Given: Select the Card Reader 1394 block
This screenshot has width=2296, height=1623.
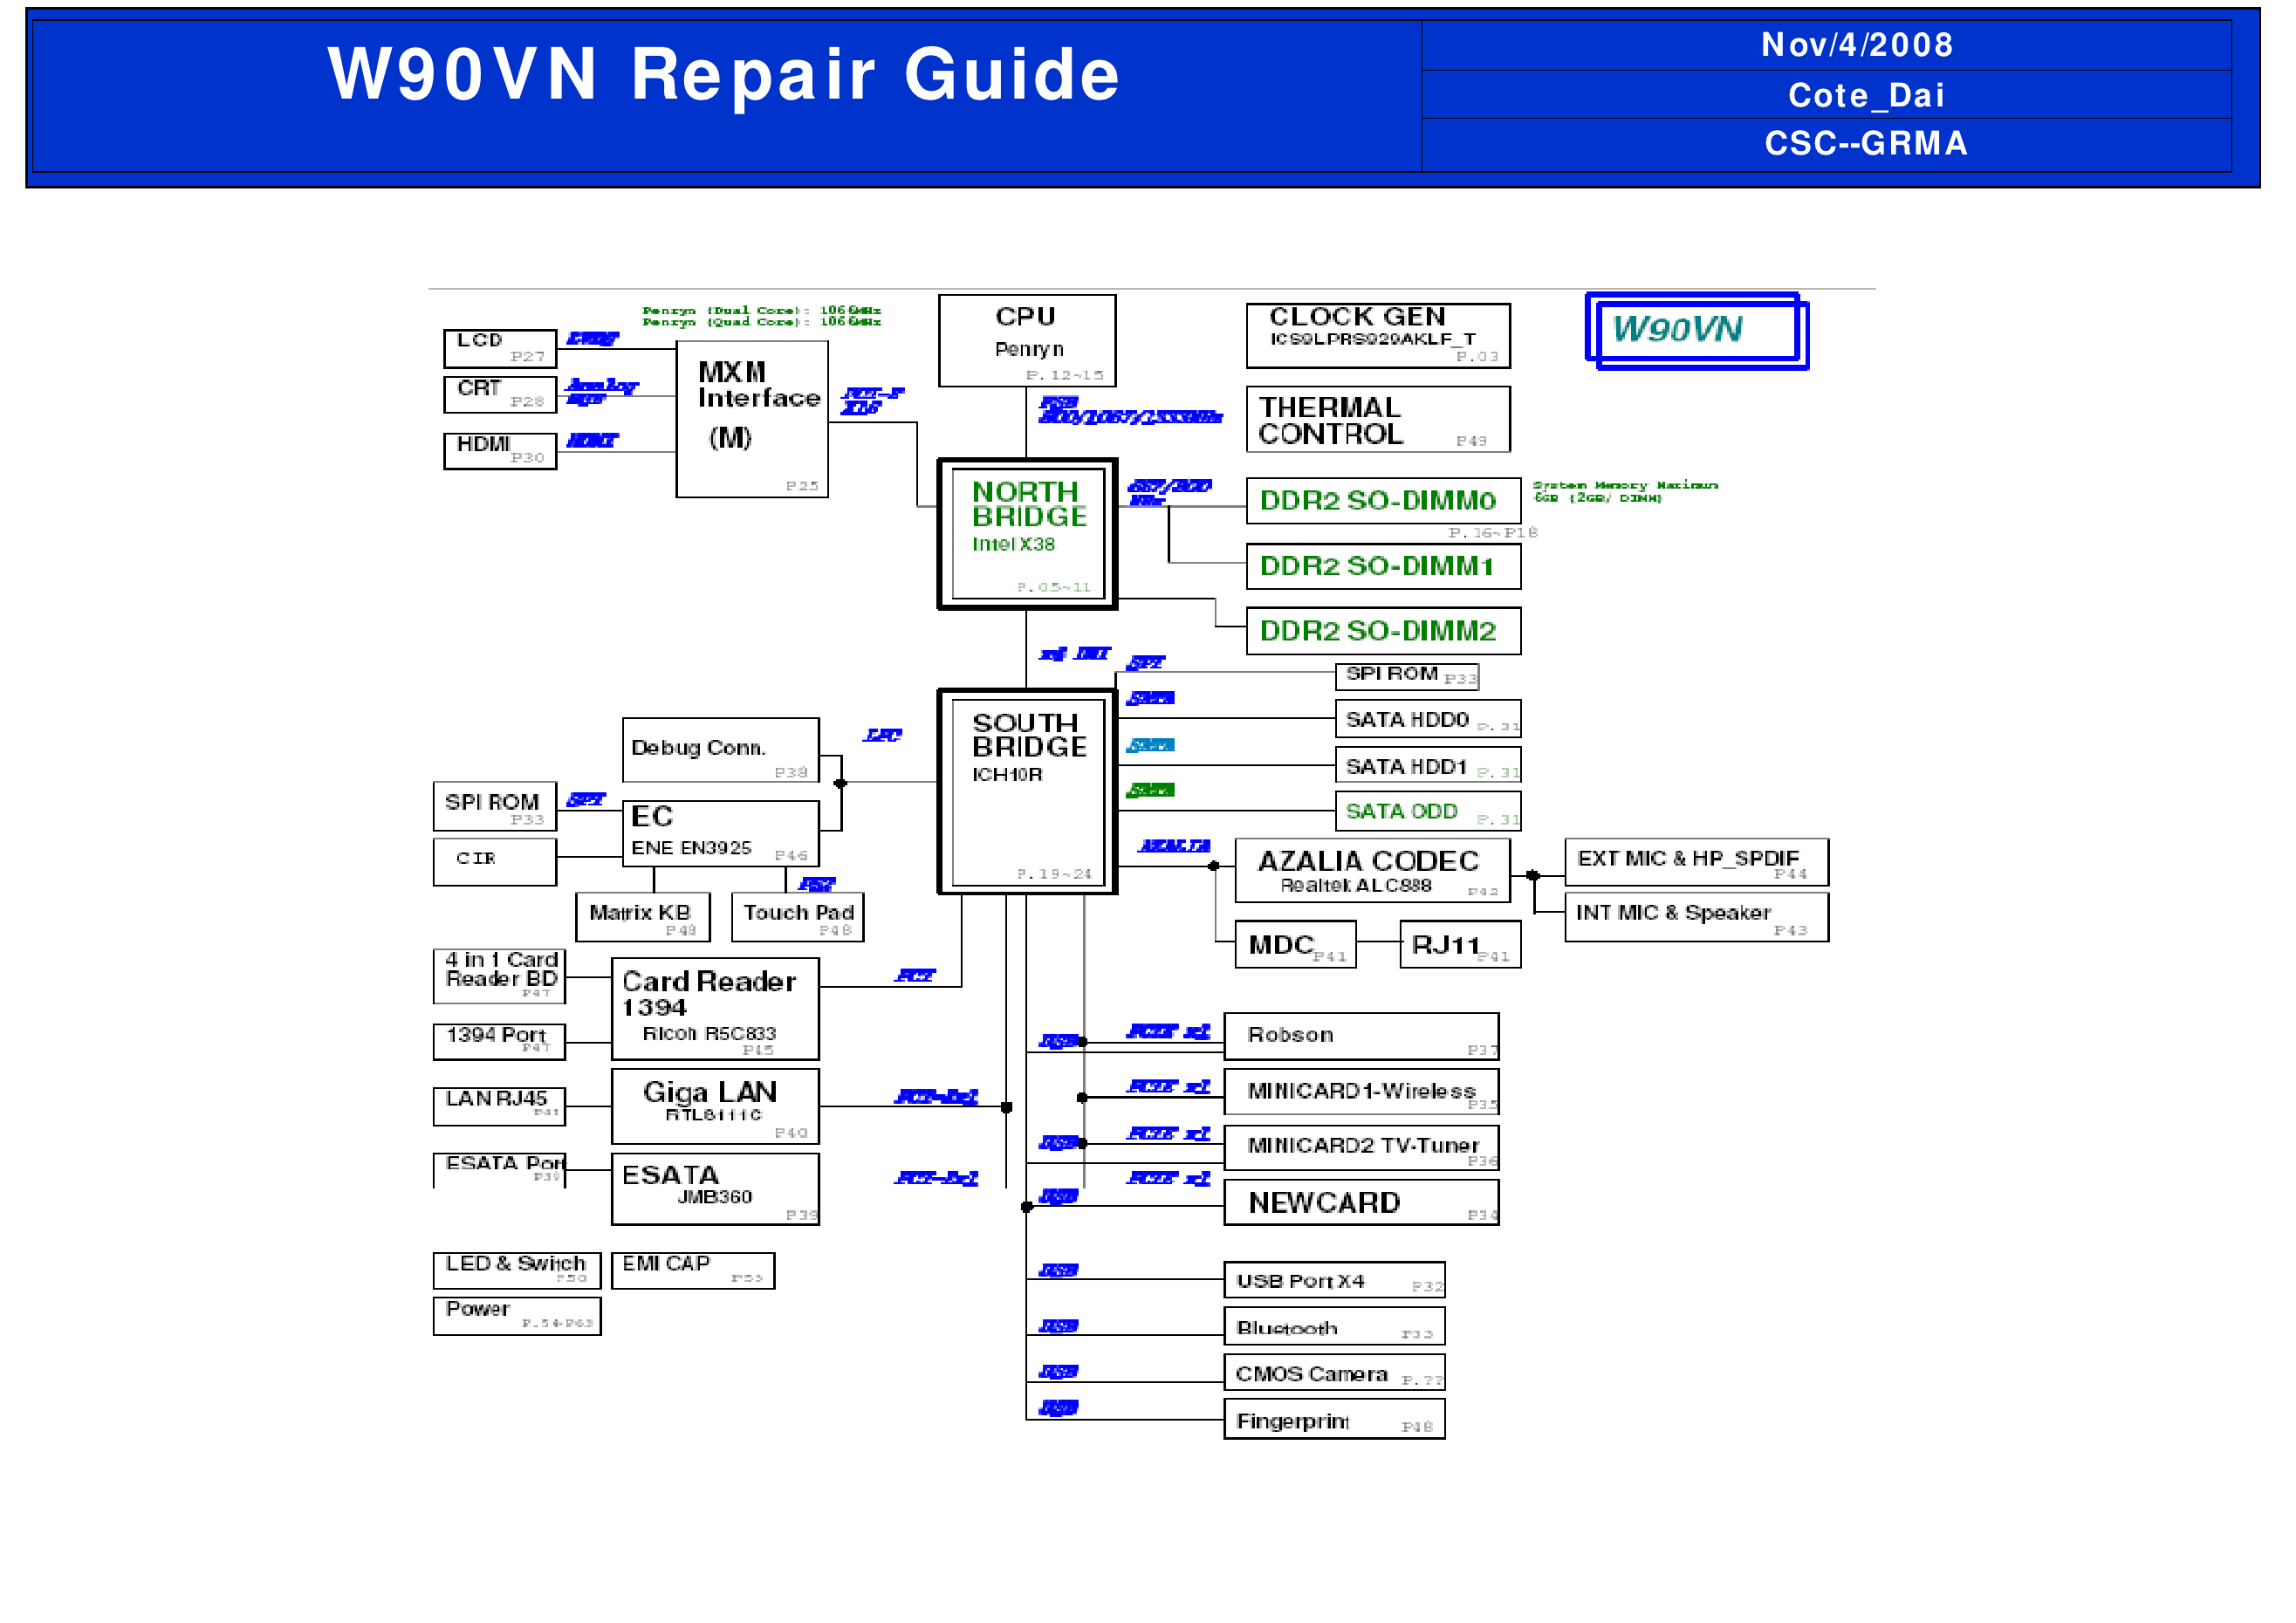Looking at the screenshot, I should [715, 1008].
